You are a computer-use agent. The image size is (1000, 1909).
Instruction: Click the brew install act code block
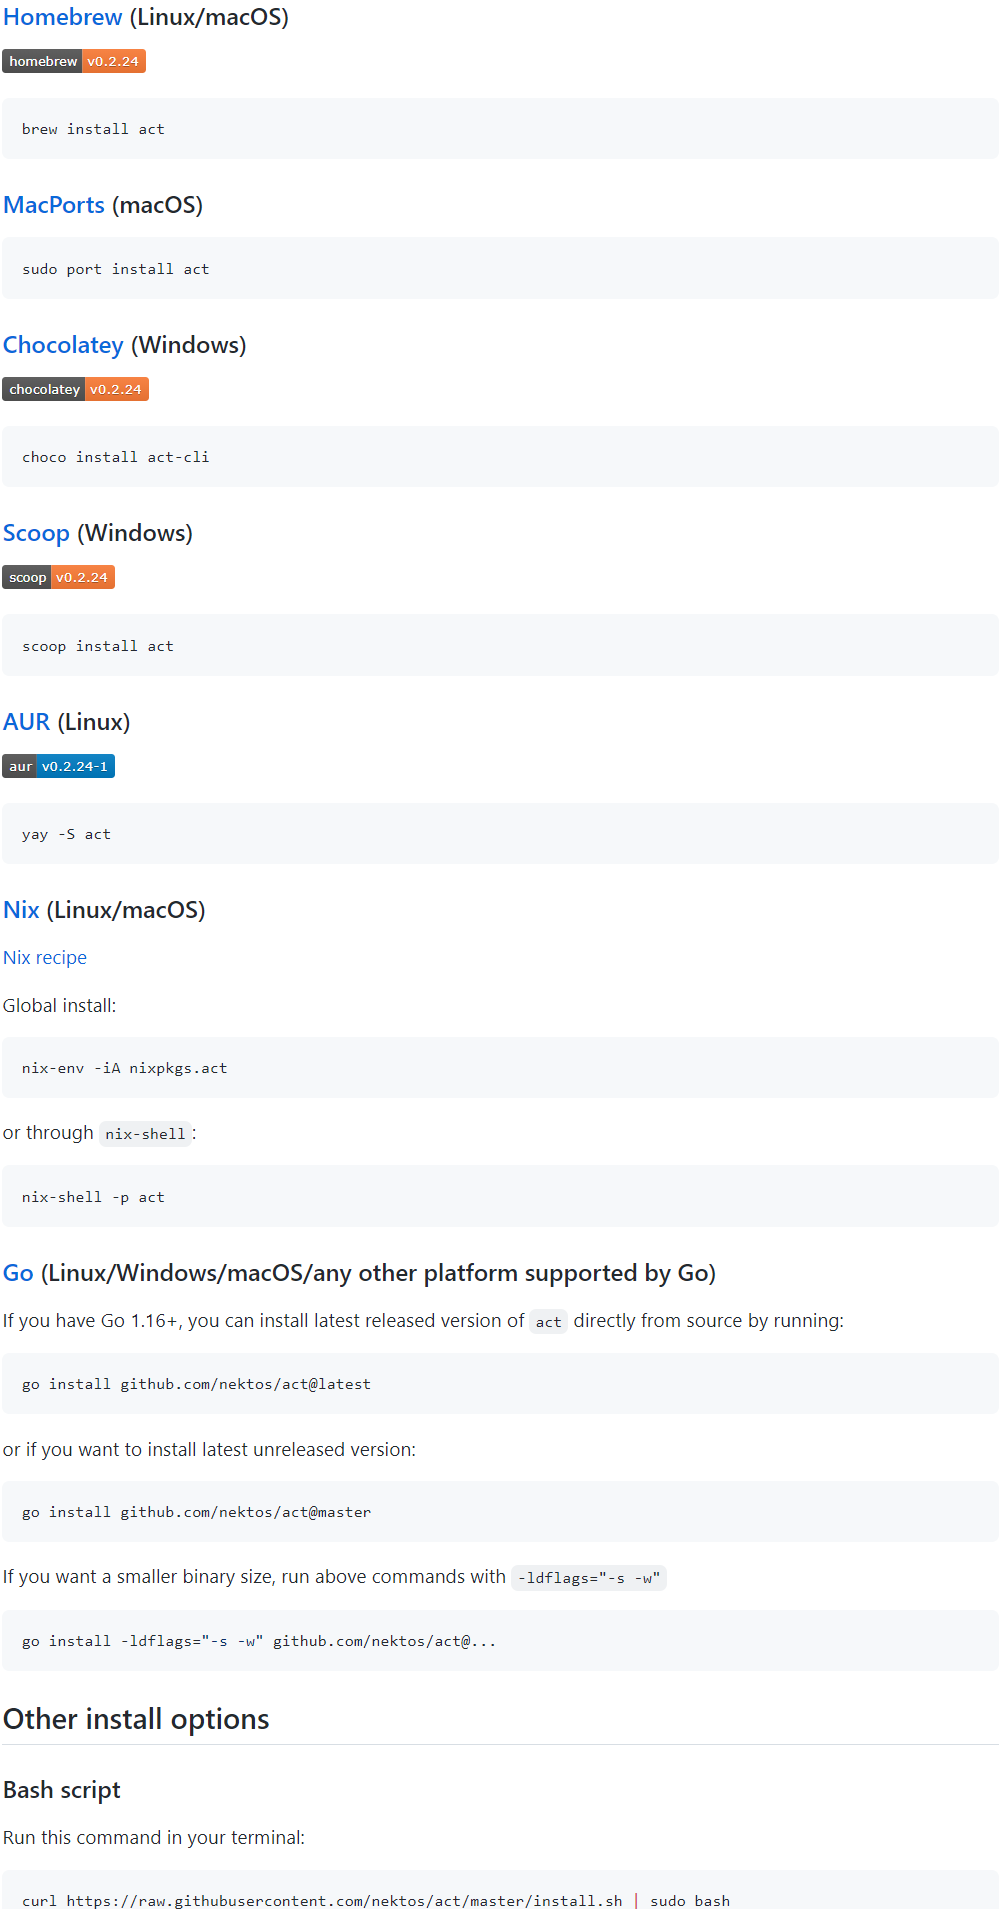(x=500, y=129)
